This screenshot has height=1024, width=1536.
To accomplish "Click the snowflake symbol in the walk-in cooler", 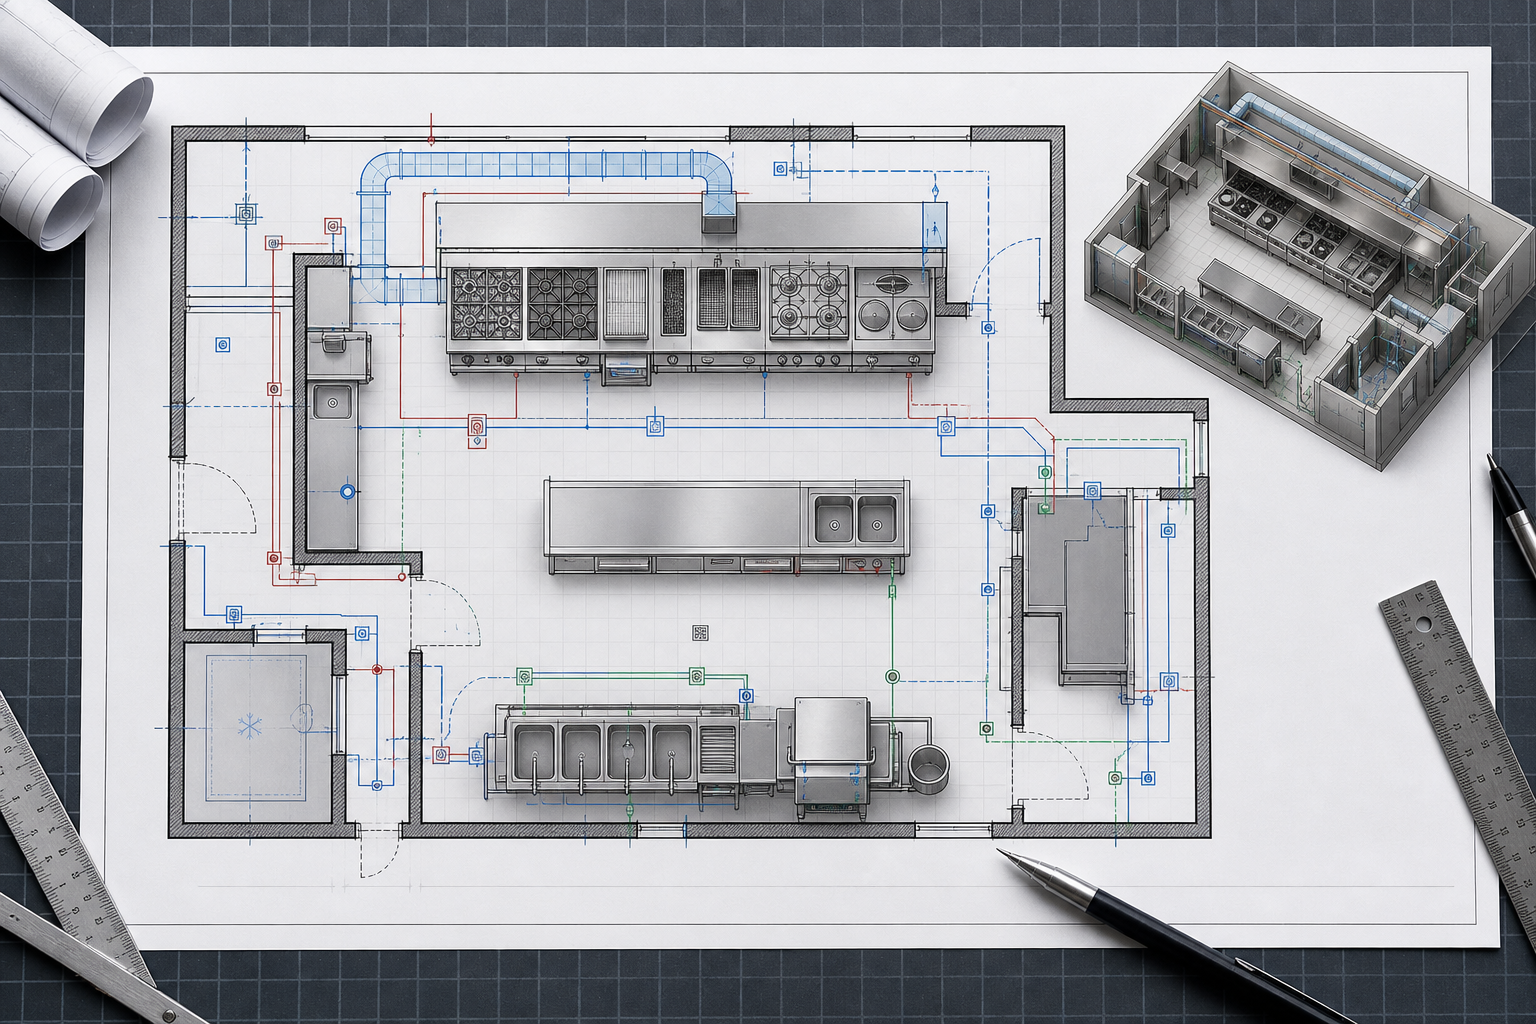I will coord(249,725).
